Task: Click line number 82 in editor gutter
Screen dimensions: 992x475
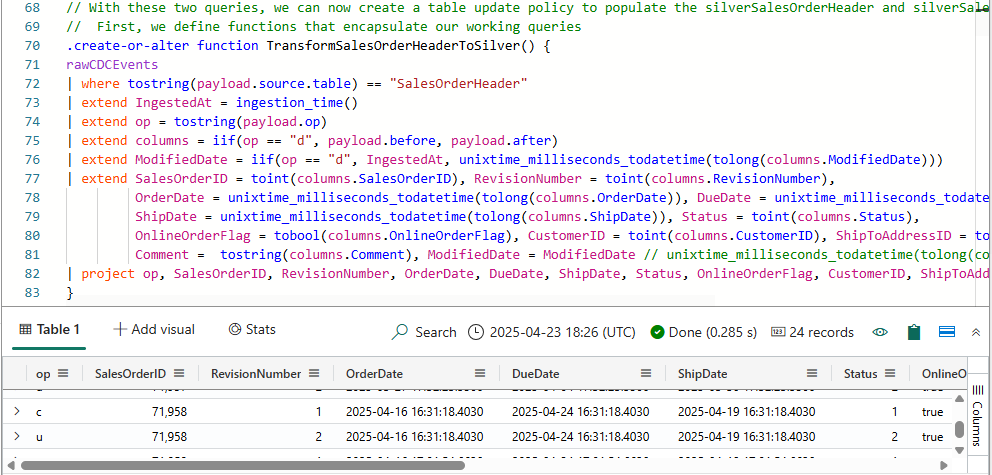Action: coord(32,273)
